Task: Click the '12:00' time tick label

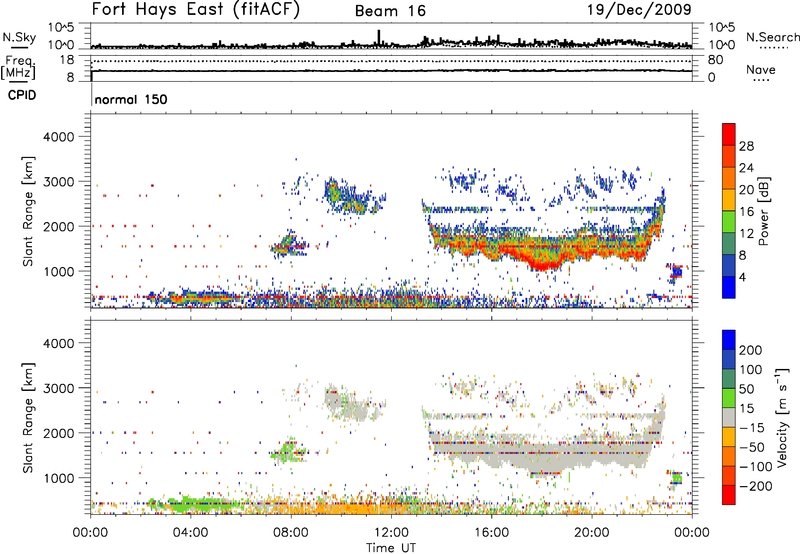Action: [391, 533]
